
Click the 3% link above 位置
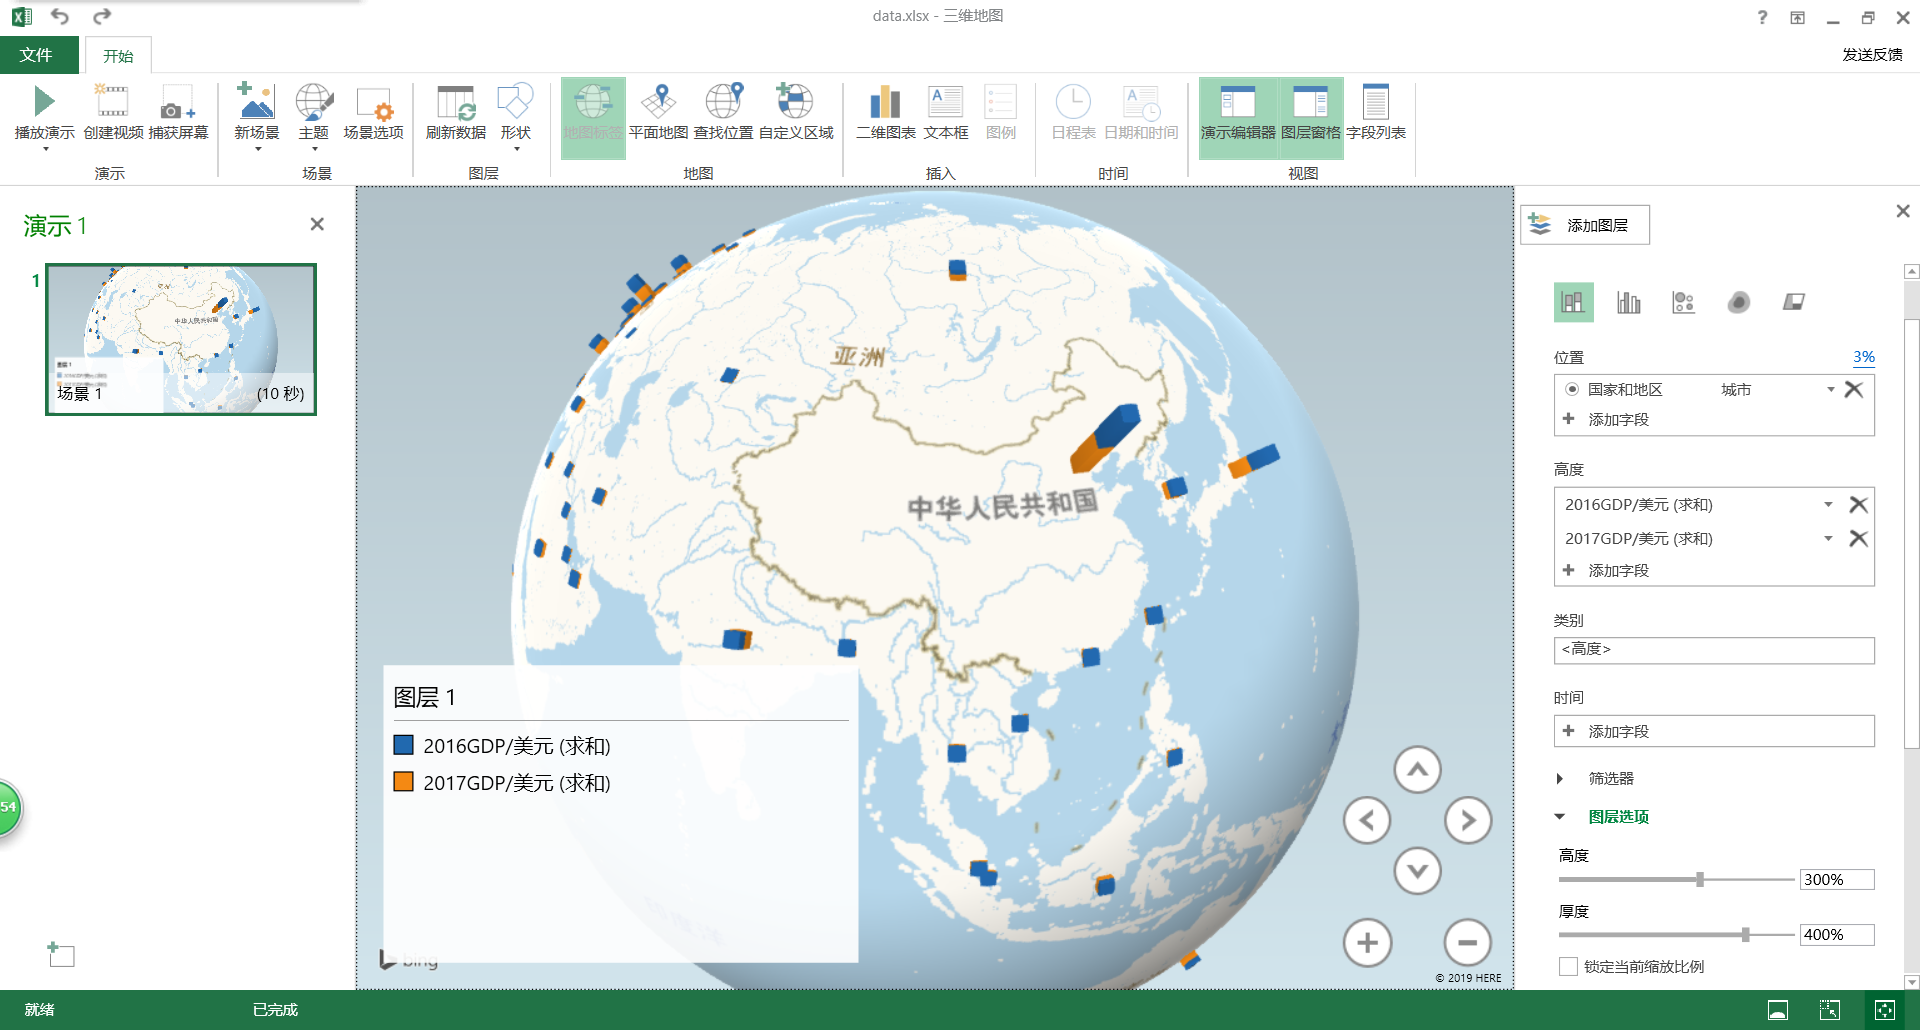(x=1862, y=357)
